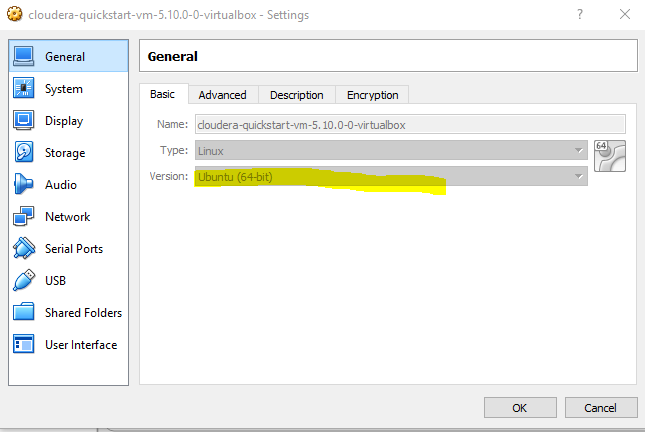The height and width of the screenshot is (432, 645).
Task: Open the Encryption tab
Action: click(373, 95)
